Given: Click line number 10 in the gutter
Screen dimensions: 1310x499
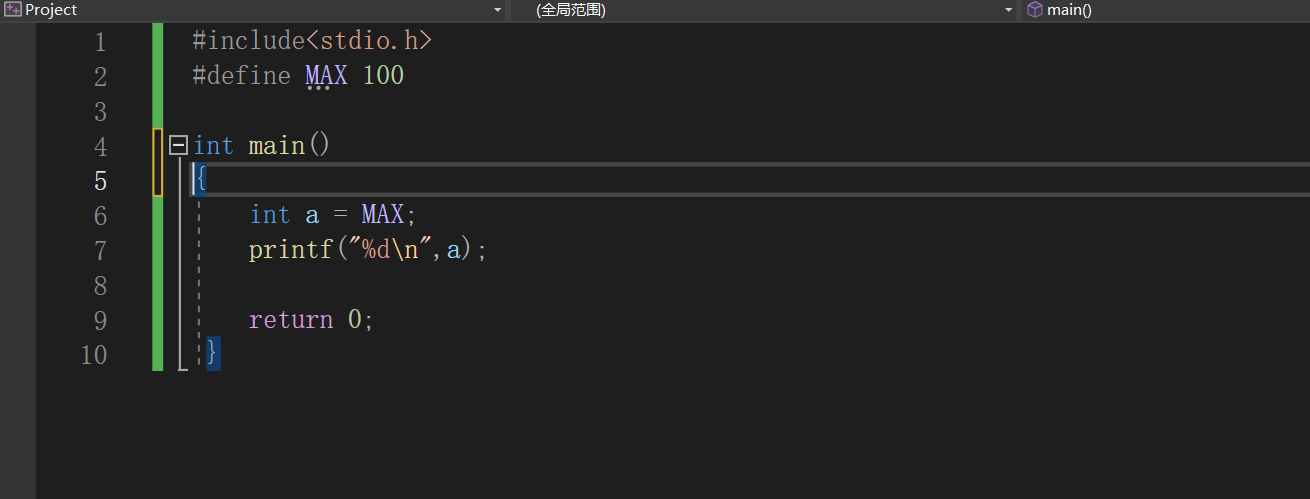Looking at the screenshot, I should coord(94,355).
